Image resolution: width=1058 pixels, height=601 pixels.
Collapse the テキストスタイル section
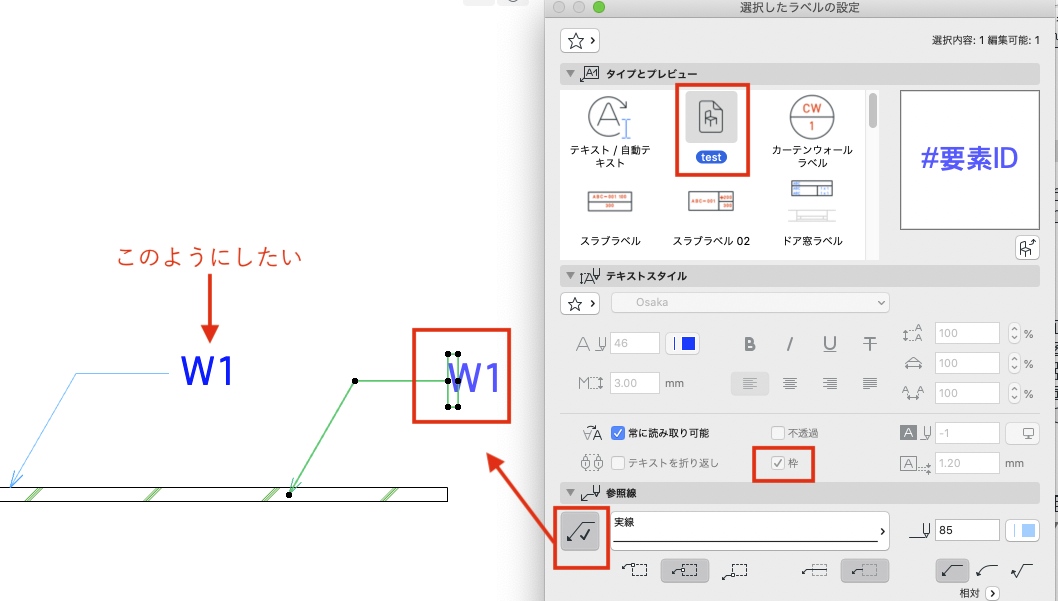pos(570,275)
